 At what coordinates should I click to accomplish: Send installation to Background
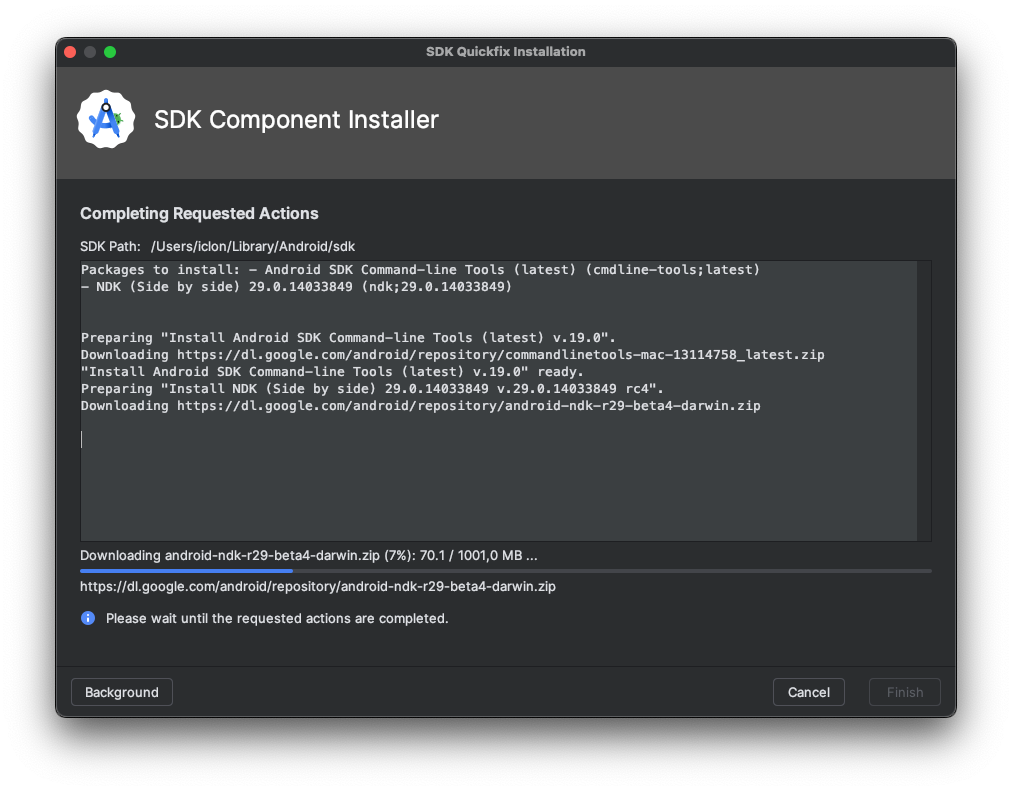click(122, 692)
